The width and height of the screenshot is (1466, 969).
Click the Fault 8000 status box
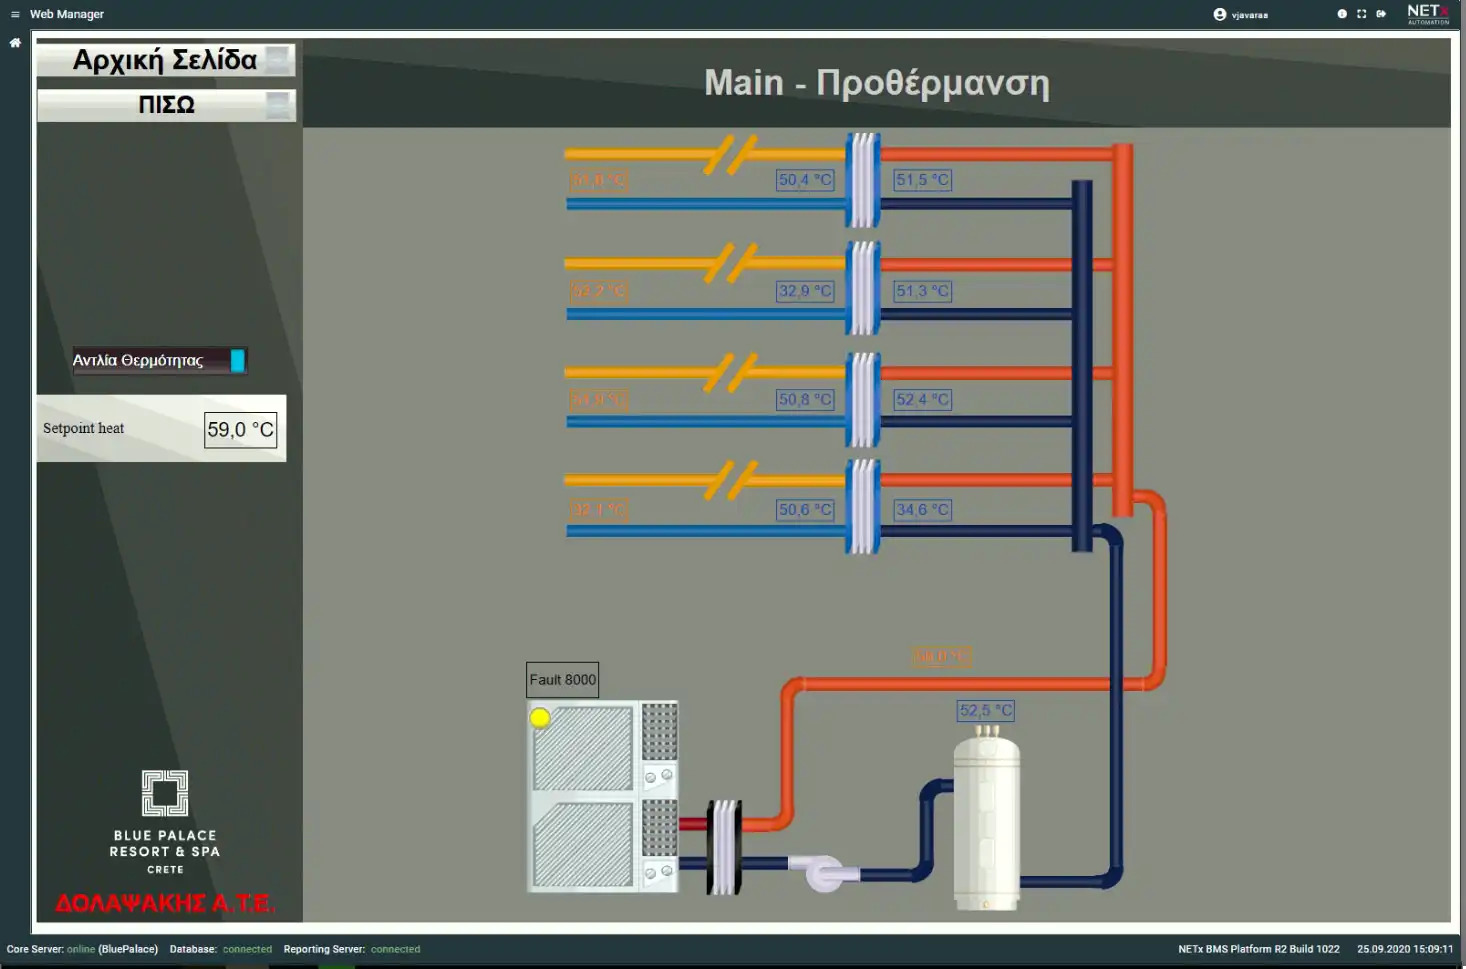562,680
